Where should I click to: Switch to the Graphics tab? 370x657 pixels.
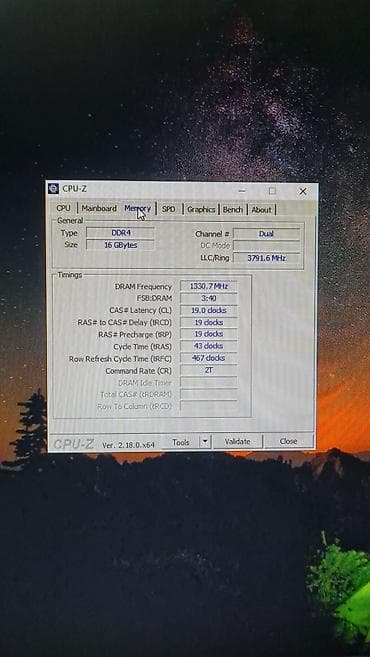coord(201,210)
